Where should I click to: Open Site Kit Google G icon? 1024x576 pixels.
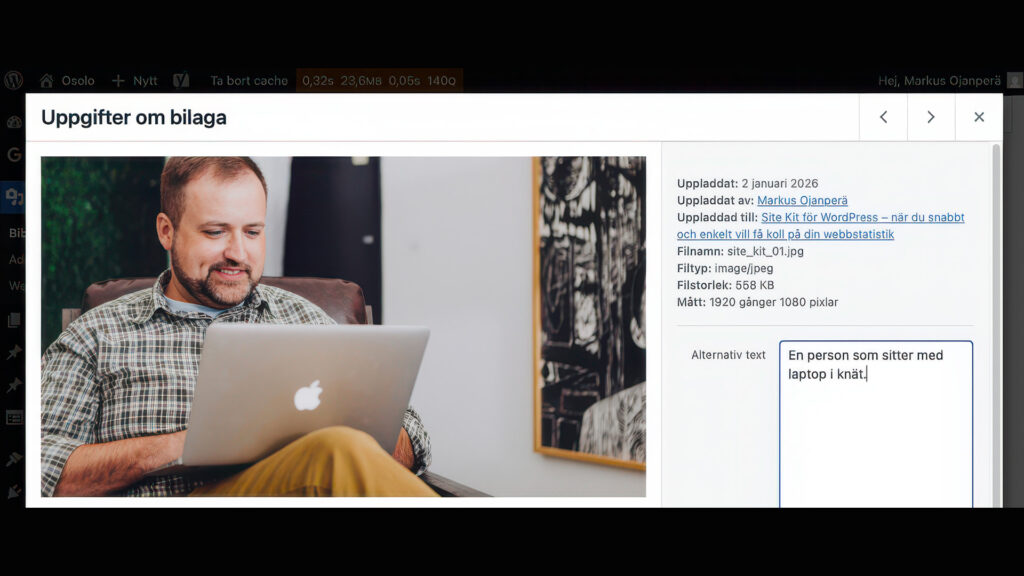click(x=14, y=155)
